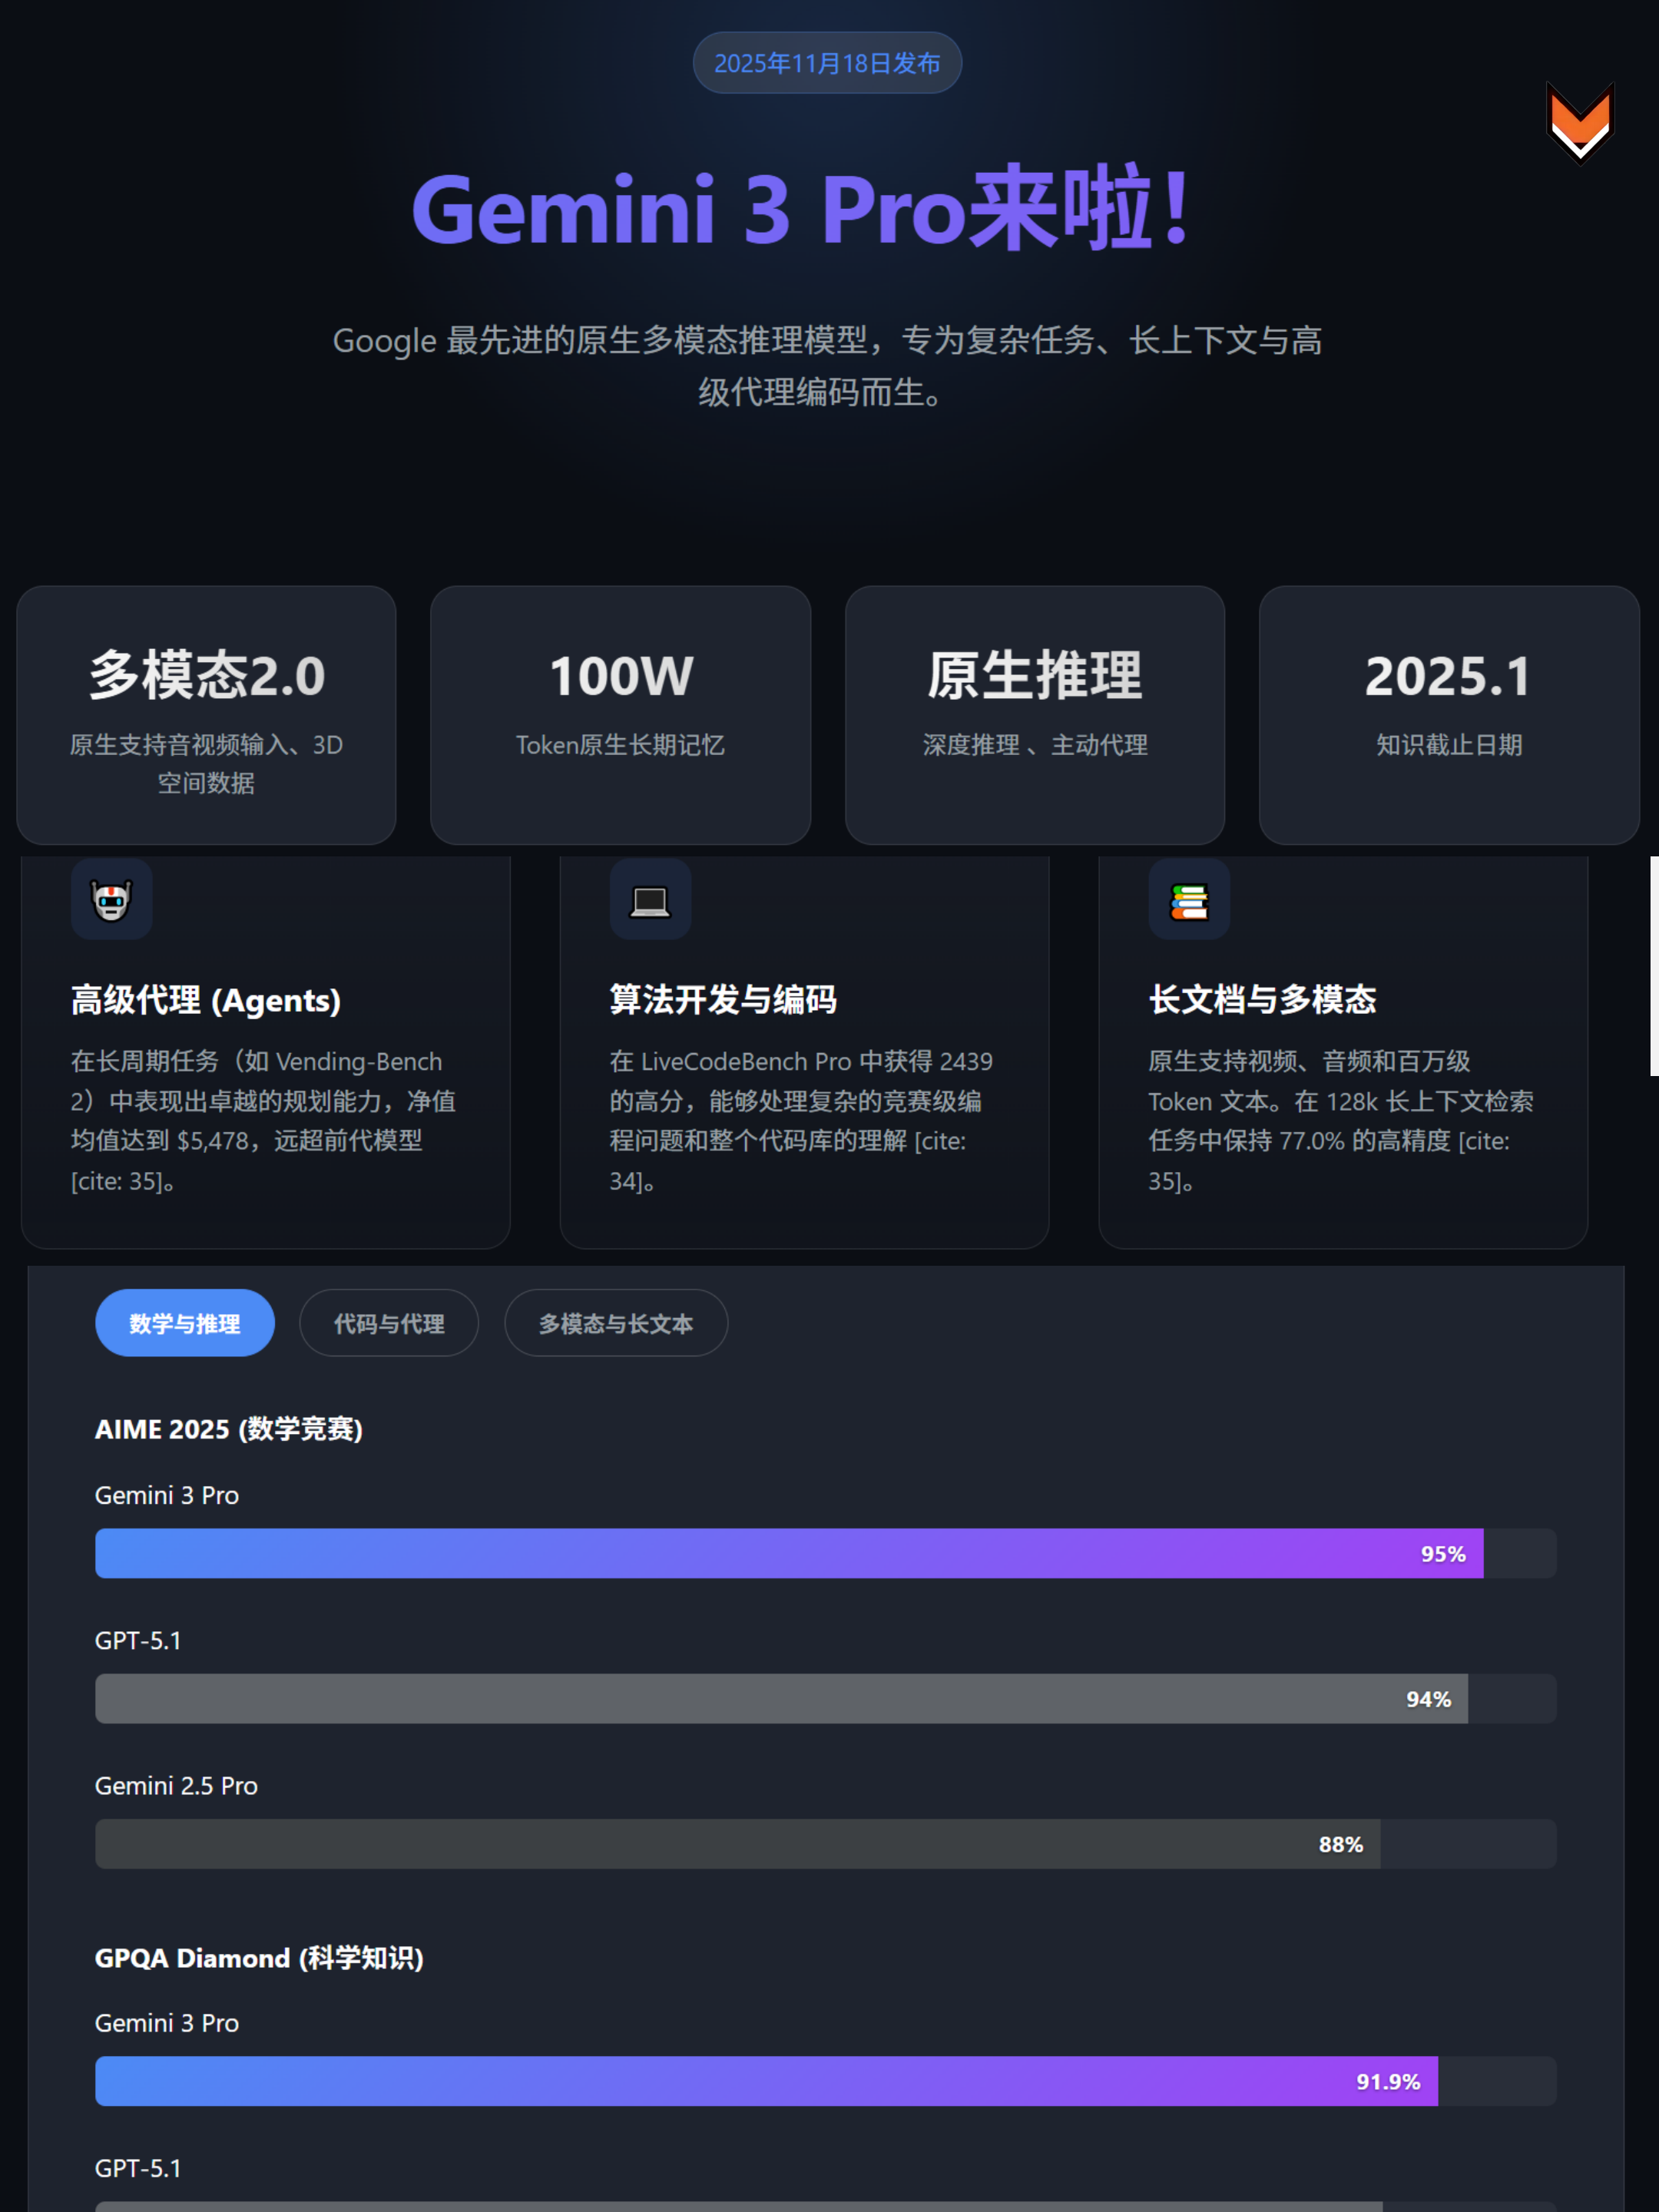Click the 100W Token card
The height and width of the screenshot is (2212, 1659).
pyautogui.click(x=620, y=714)
